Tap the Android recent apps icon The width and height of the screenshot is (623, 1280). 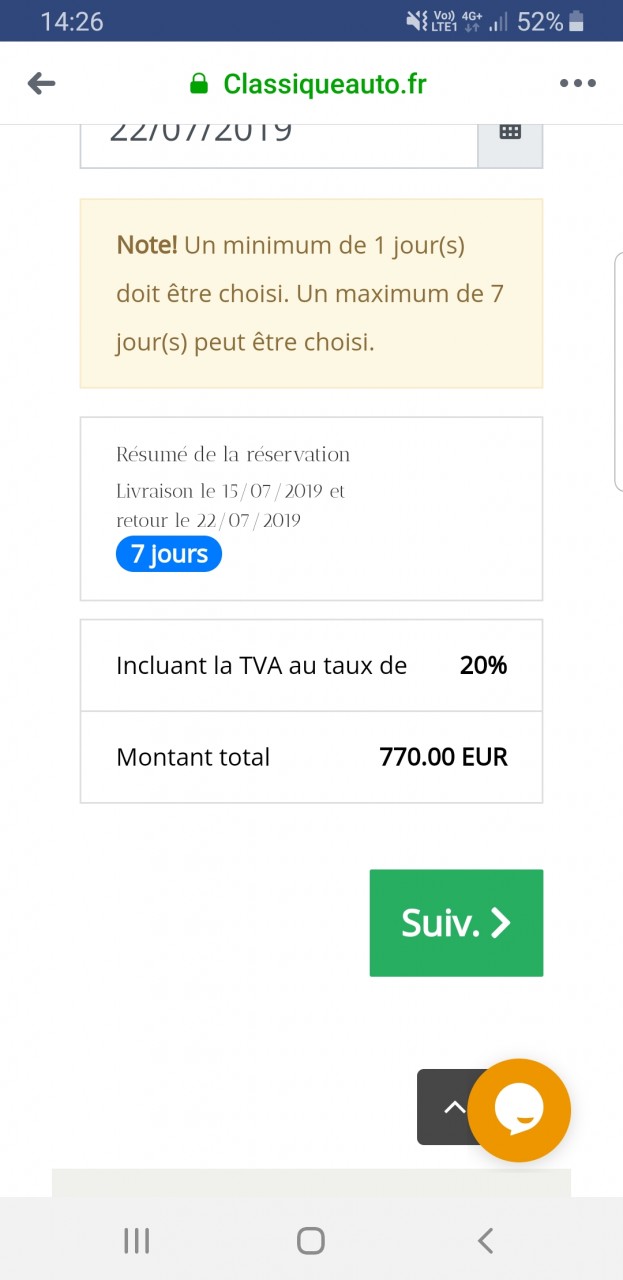[136, 1241]
